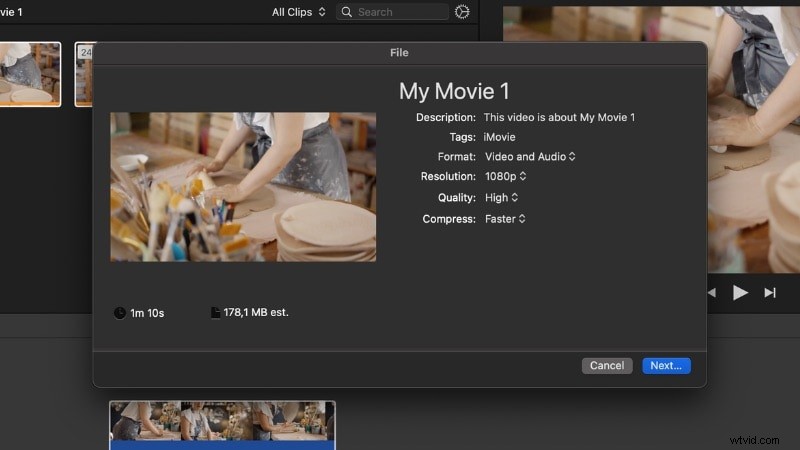Click the My Movie 1 title text
This screenshot has width=800, height=450.
click(454, 91)
